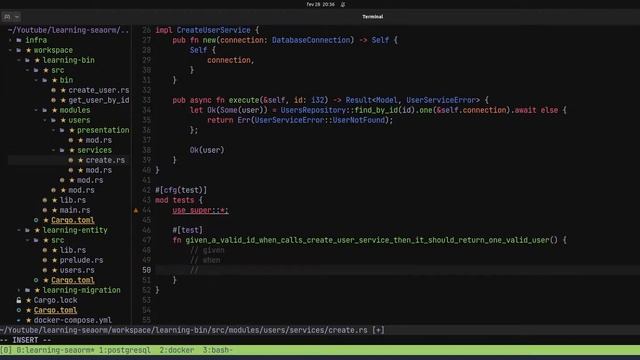This screenshot has width=640, height=360.
Task: Click line number 50 in the gutter
Action: (147, 270)
